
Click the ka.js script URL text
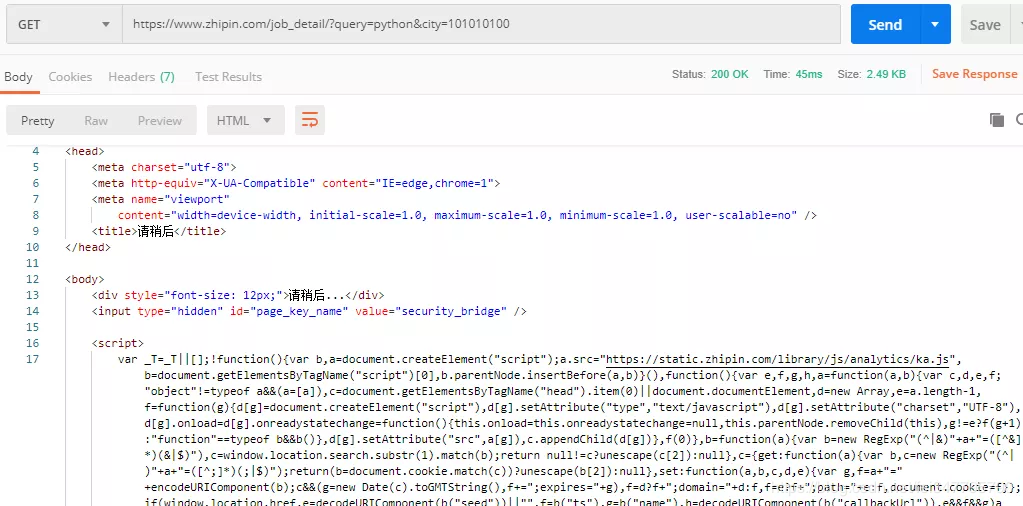pos(780,359)
